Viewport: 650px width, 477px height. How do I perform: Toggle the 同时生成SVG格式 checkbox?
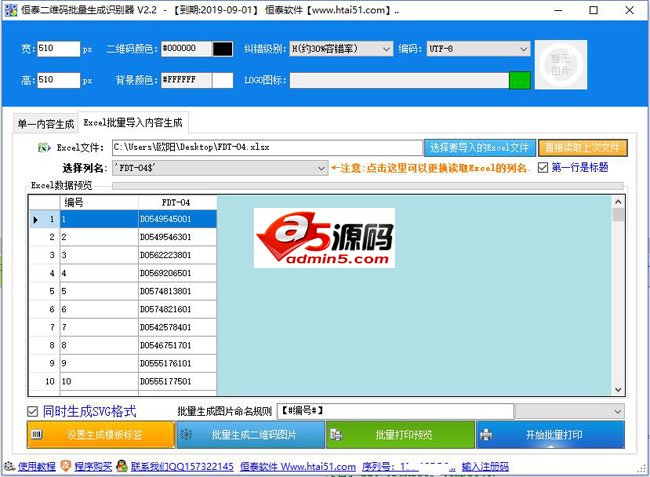32,411
